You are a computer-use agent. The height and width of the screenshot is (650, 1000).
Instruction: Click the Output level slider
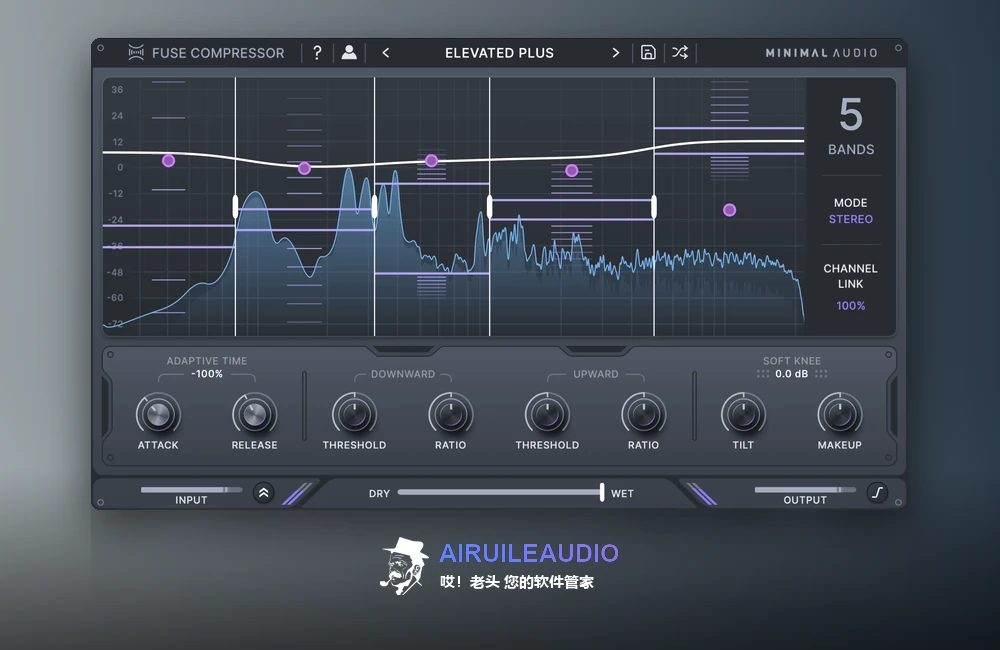click(x=805, y=490)
